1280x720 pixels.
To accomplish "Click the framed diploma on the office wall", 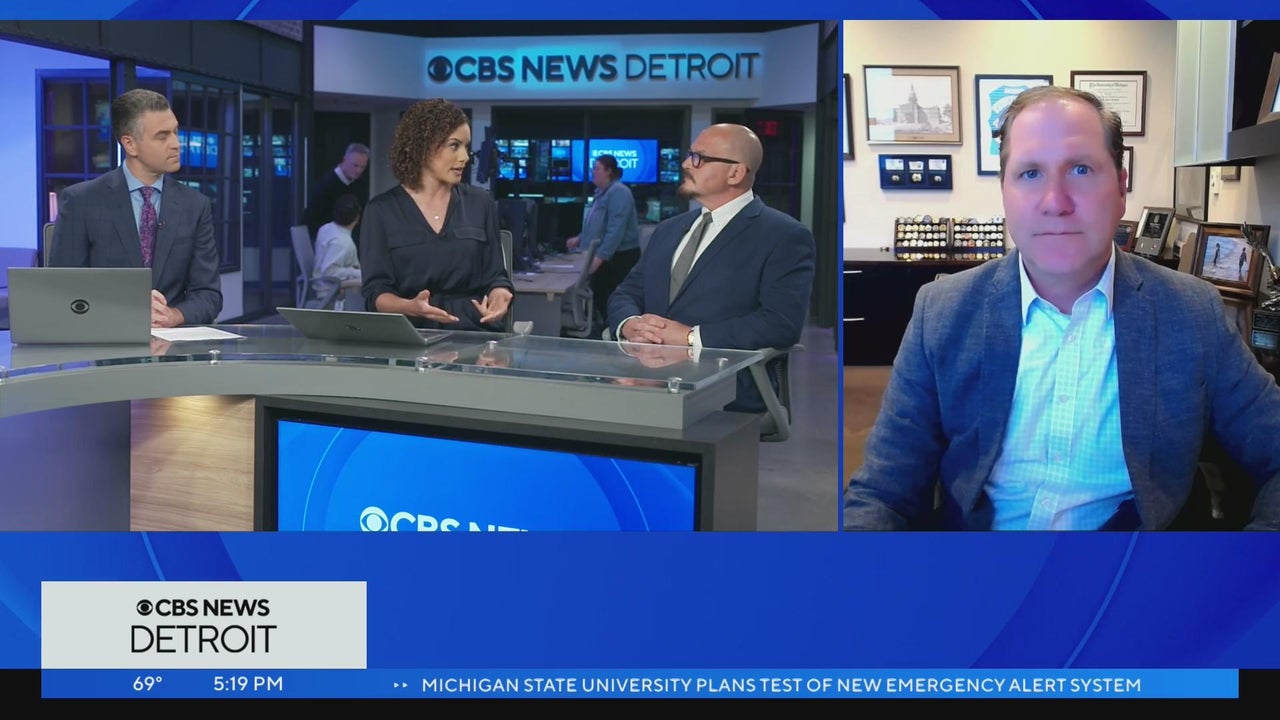I will (x=1108, y=101).
